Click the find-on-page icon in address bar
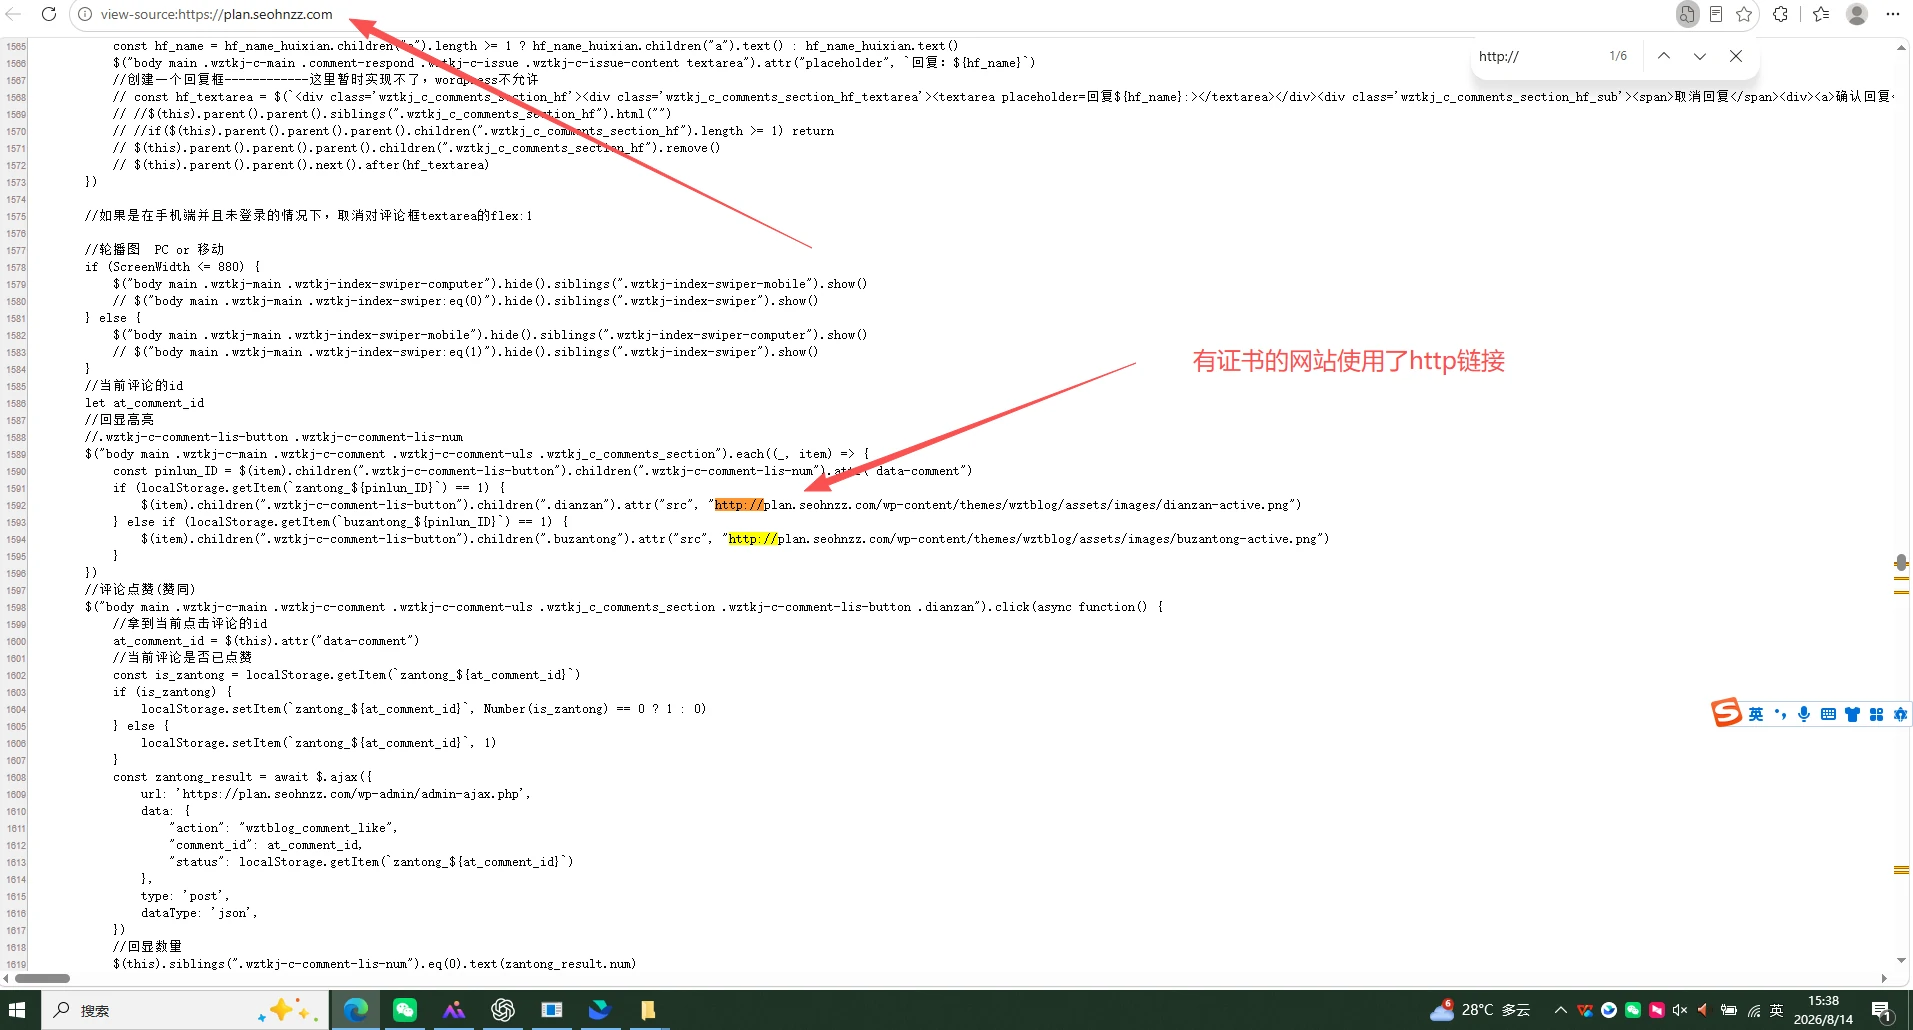Viewport: 1913px width, 1030px height. point(1687,14)
